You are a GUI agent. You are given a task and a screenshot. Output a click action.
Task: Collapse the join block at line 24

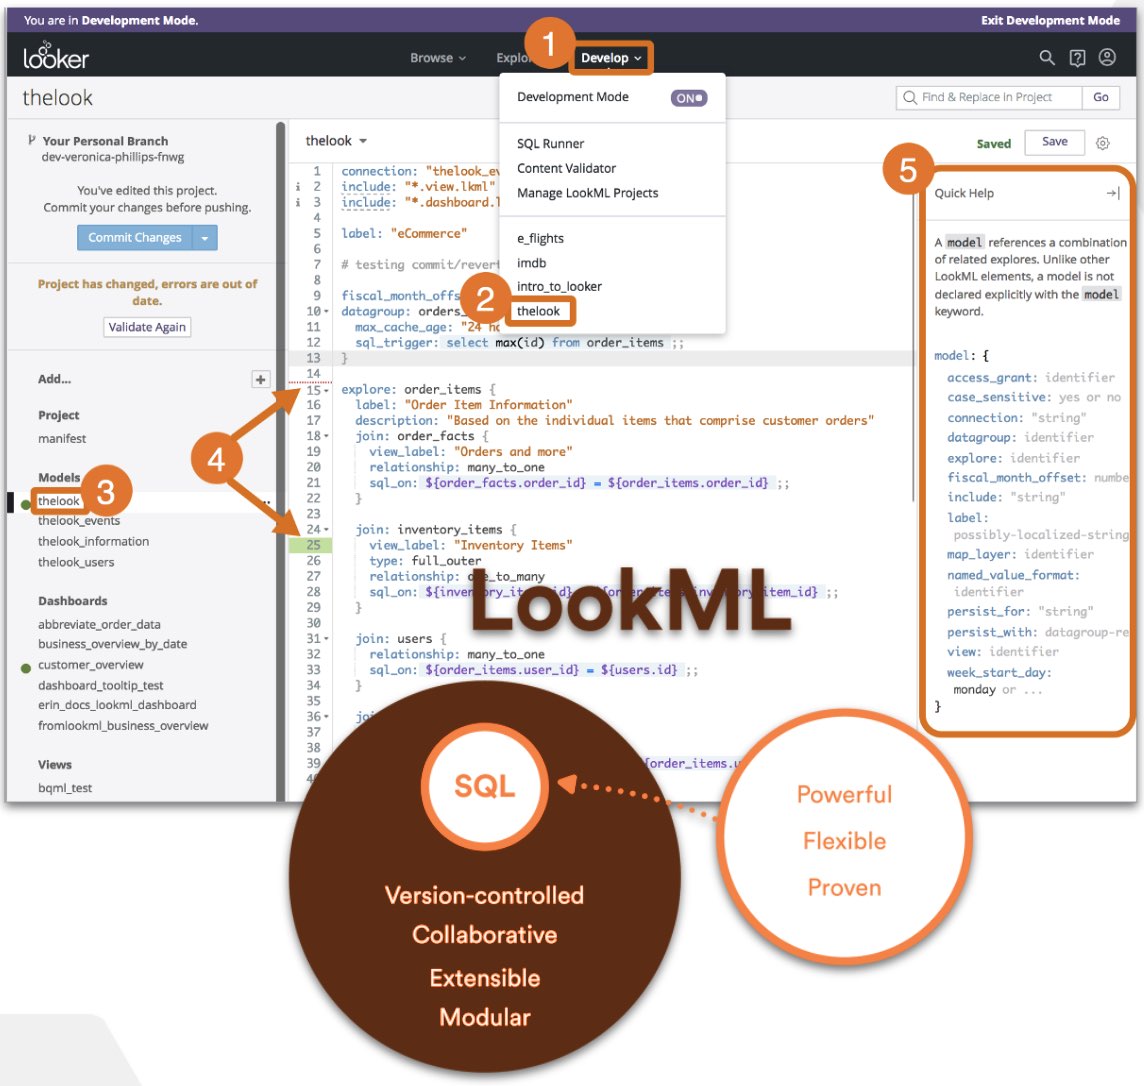tap(327, 530)
